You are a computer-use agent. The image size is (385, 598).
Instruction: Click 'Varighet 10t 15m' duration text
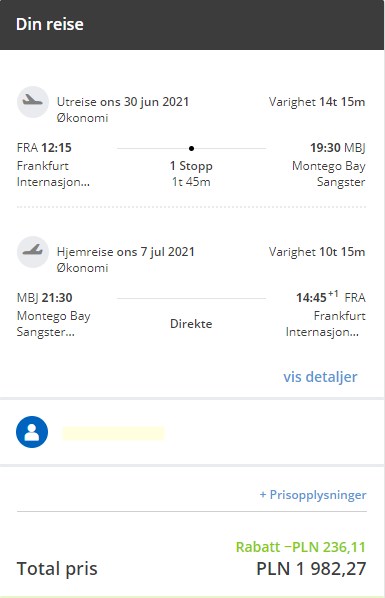pyautogui.click(x=317, y=252)
